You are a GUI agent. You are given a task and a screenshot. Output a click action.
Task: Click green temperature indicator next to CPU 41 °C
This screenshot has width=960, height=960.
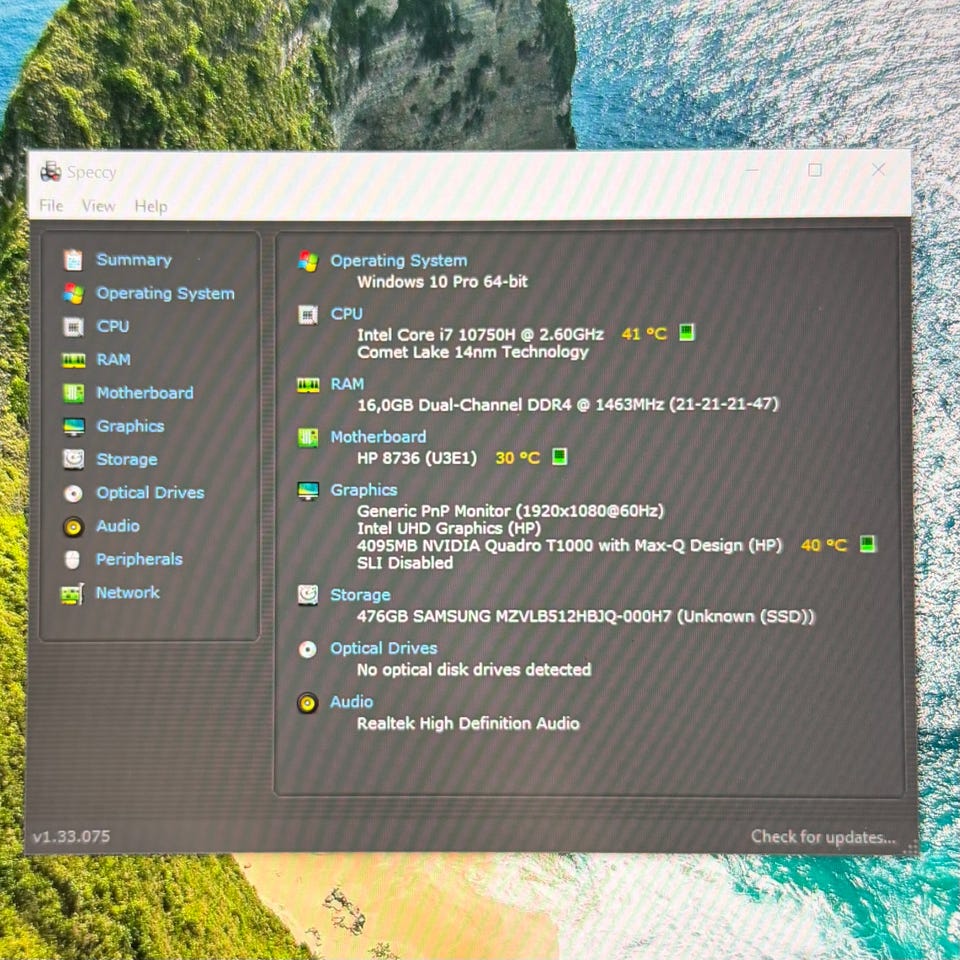point(687,333)
